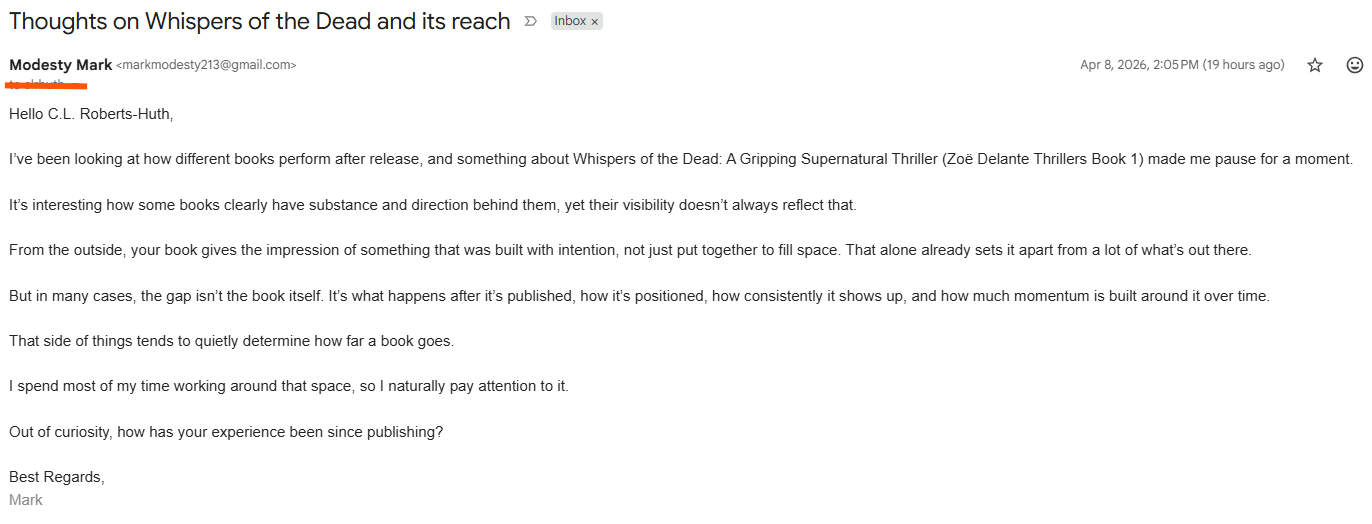Remove the Inbox label with its x

point(594,21)
